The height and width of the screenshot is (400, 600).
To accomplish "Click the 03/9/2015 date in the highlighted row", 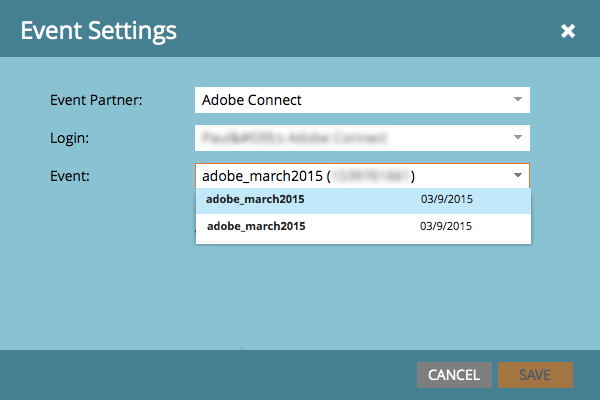I will (x=446, y=200).
